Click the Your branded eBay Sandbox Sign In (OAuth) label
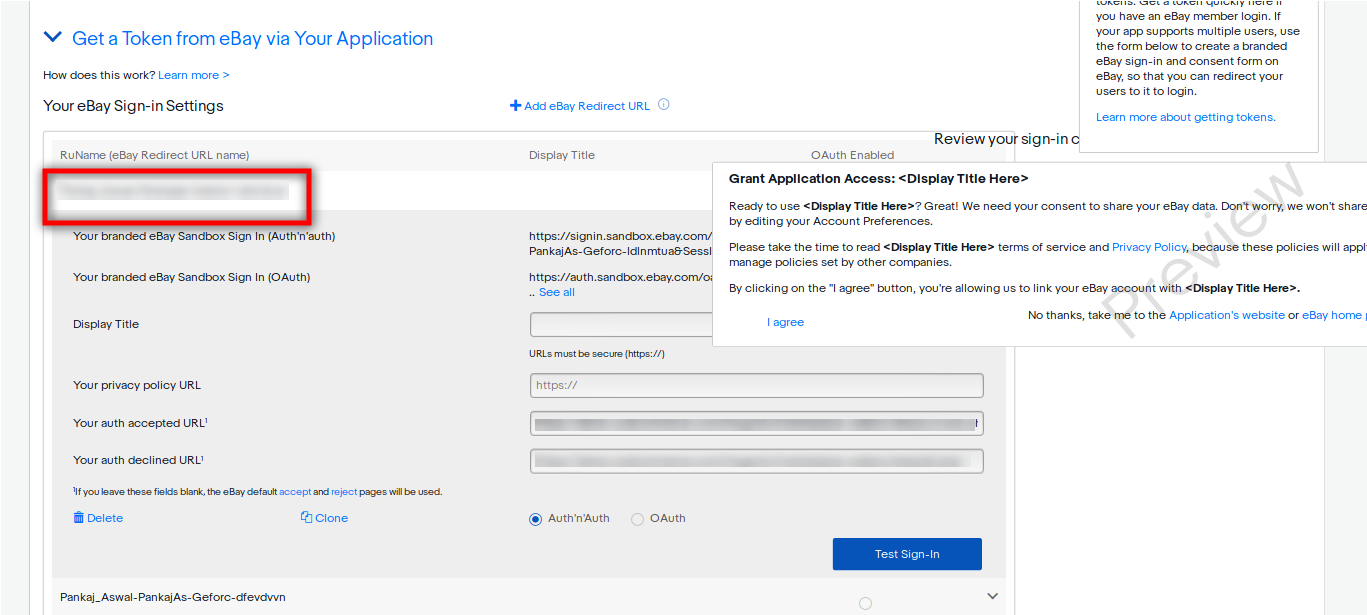Image resolution: width=1367 pixels, height=615 pixels. 191,277
